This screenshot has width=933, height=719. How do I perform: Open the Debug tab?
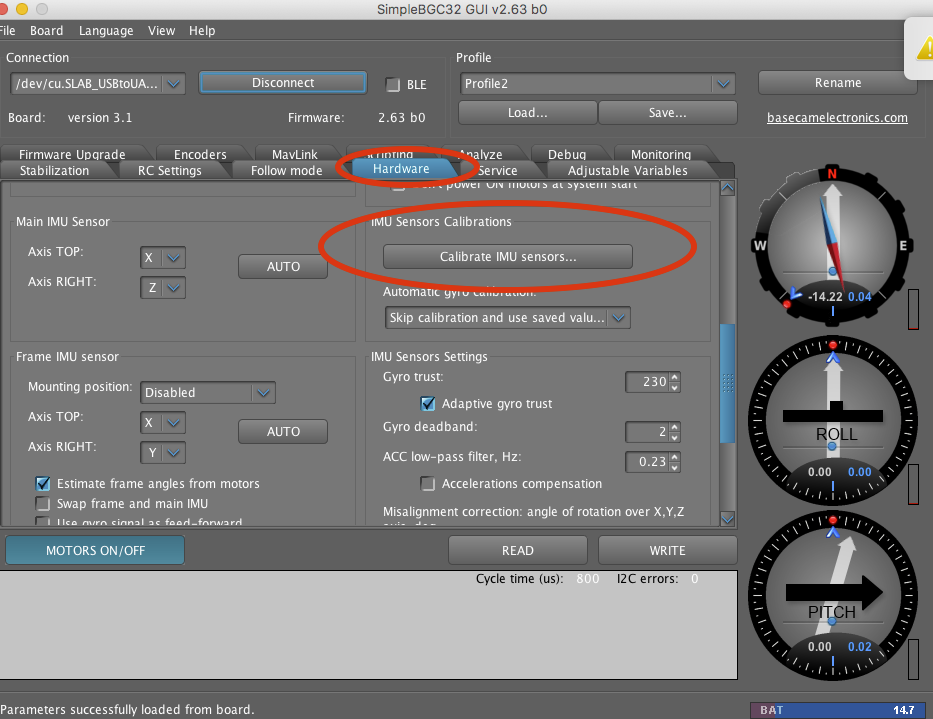[x=566, y=154]
